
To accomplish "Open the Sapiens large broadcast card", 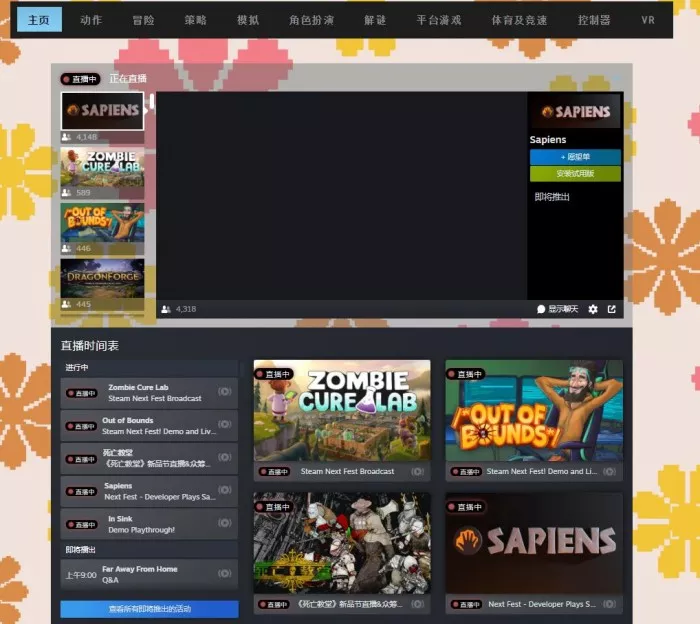I will click(x=534, y=543).
